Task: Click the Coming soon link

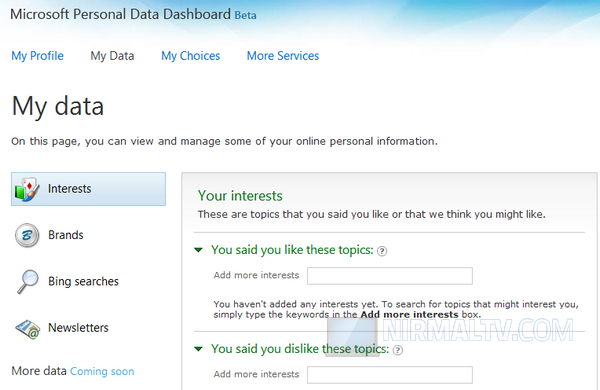Action: pyautogui.click(x=102, y=371)
